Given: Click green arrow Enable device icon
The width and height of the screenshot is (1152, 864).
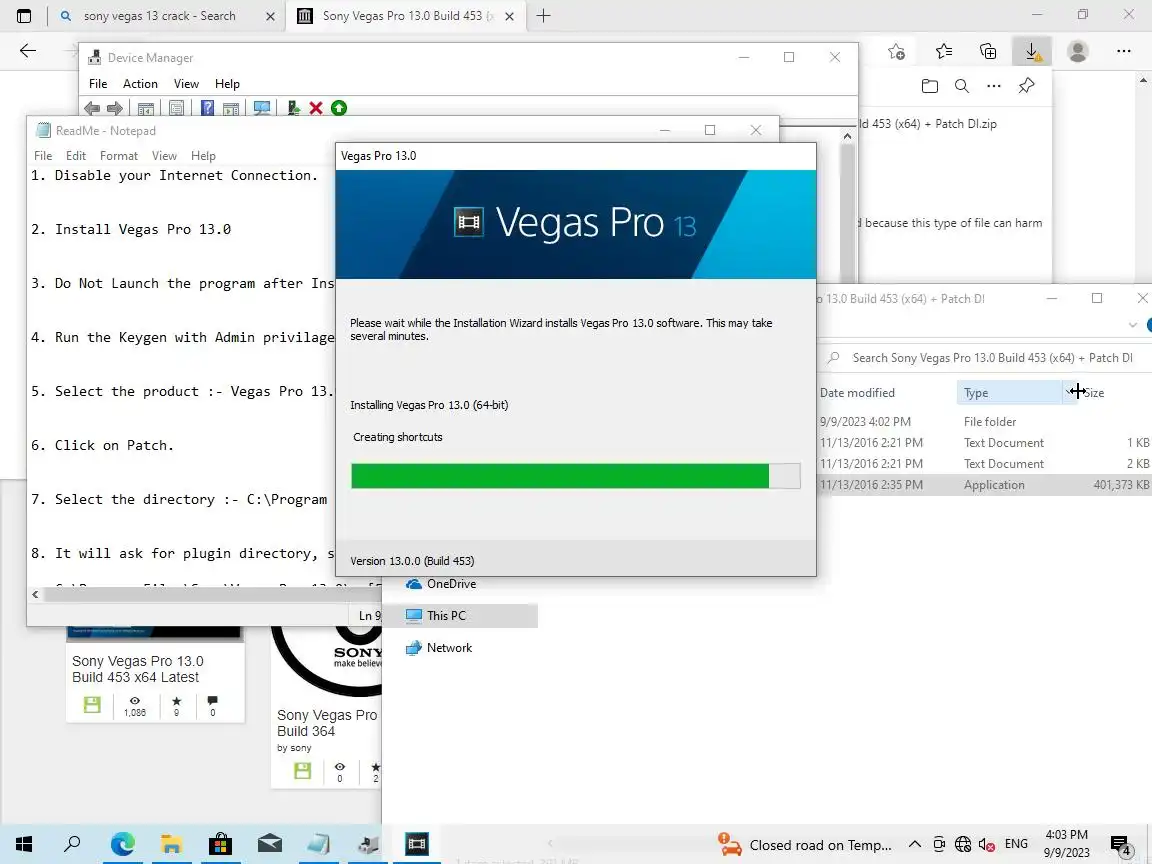Looking at the screenshot, I should coord(339,109).
